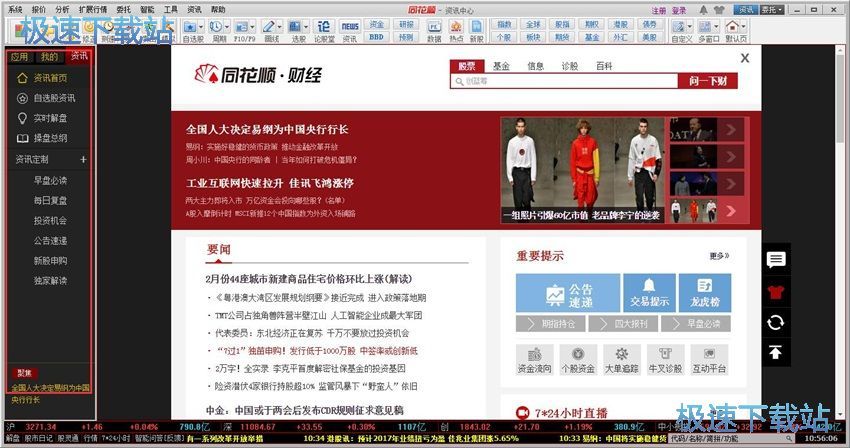Open 大单追踪 gear icon tile

click(x=621, y=360)
